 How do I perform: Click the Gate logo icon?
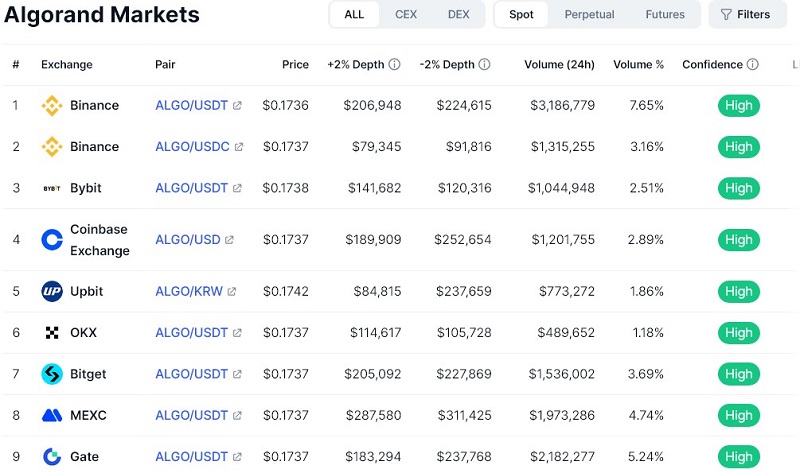[x=52, y=457]
